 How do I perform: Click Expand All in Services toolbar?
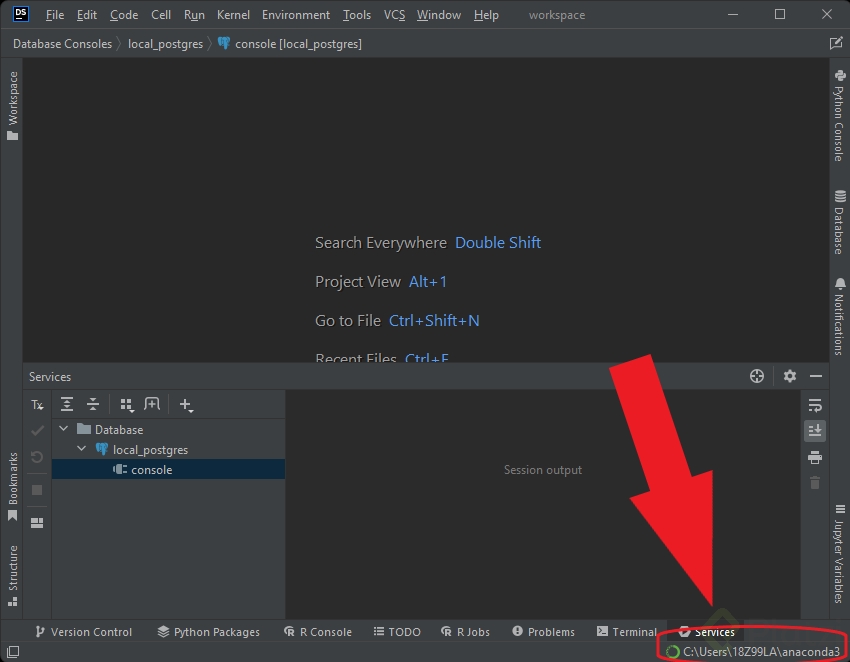[x=67, y=404]
